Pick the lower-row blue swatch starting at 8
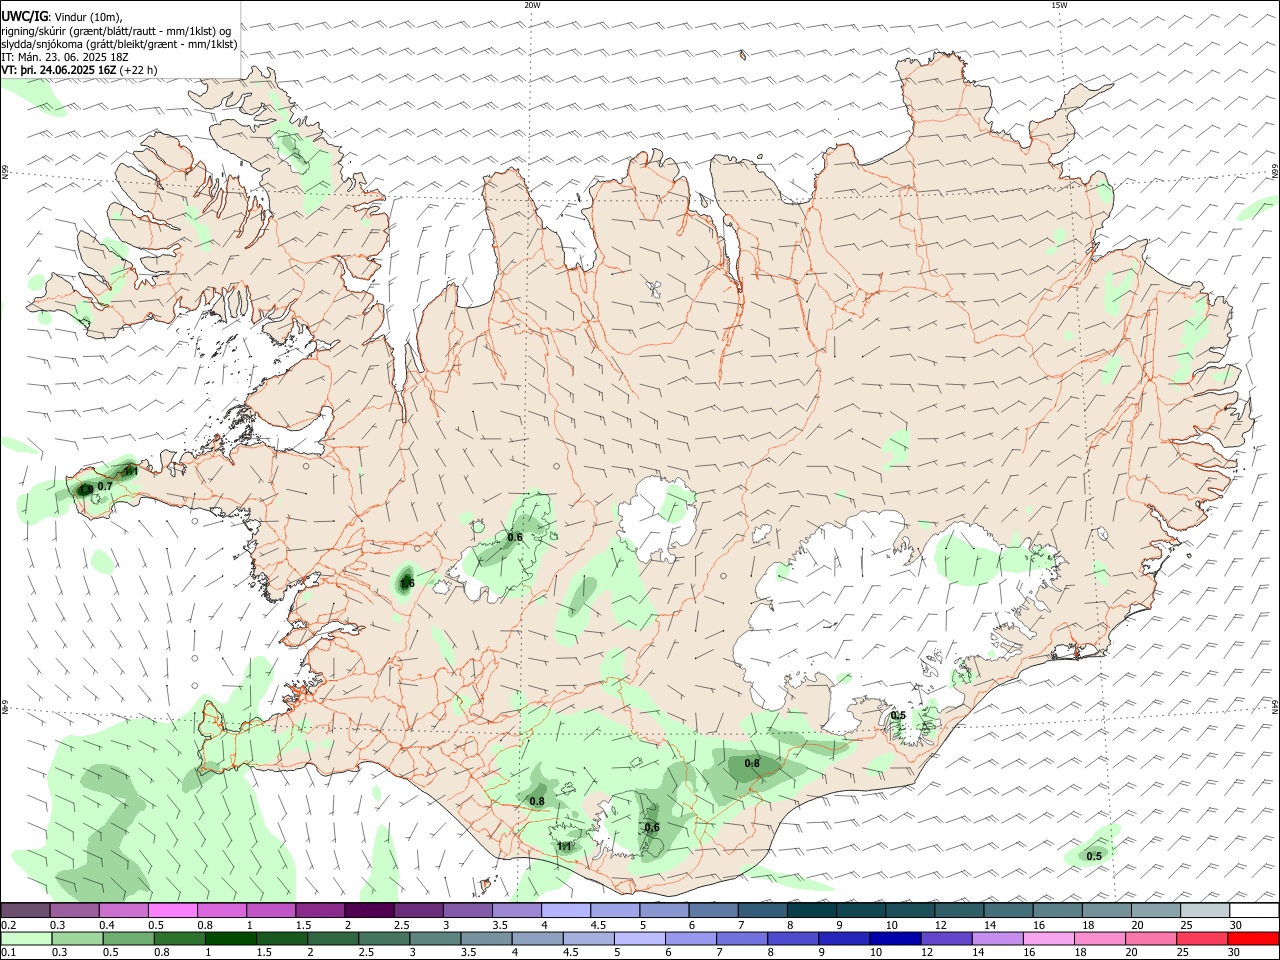Screen dimensions: 1280x960 [x=793, y=939]
